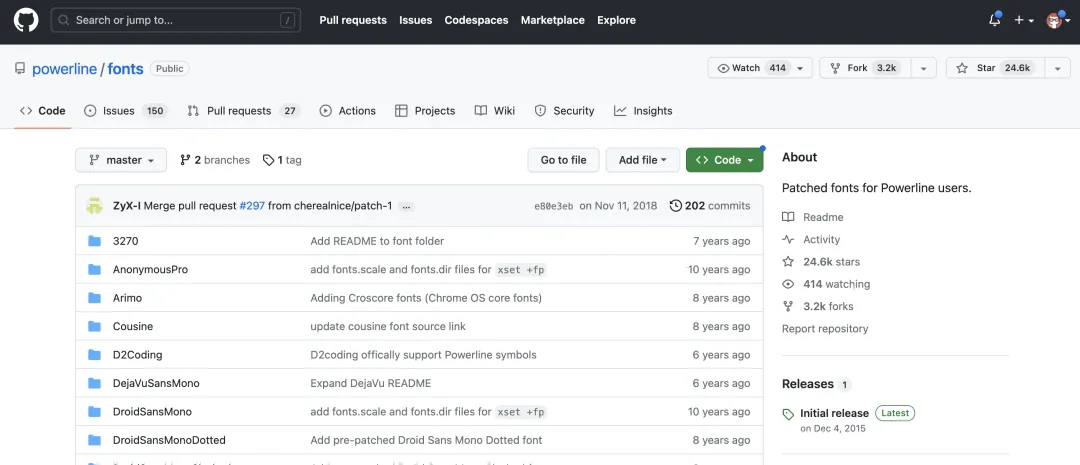1080x465 pixels.
Task: Expand the commit message ellipsis
Action: [406, 206]
